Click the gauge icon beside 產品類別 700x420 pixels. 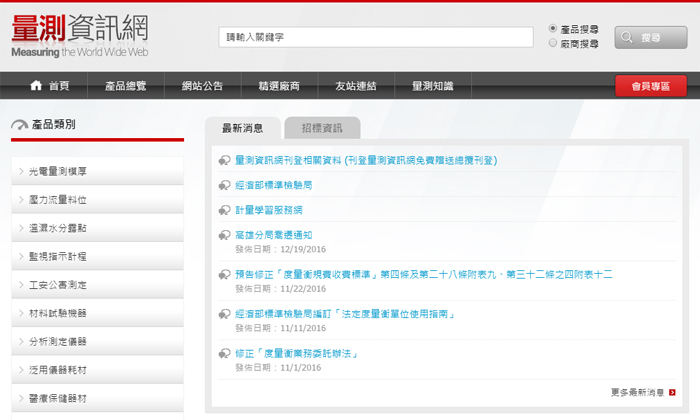click(19, 125)
